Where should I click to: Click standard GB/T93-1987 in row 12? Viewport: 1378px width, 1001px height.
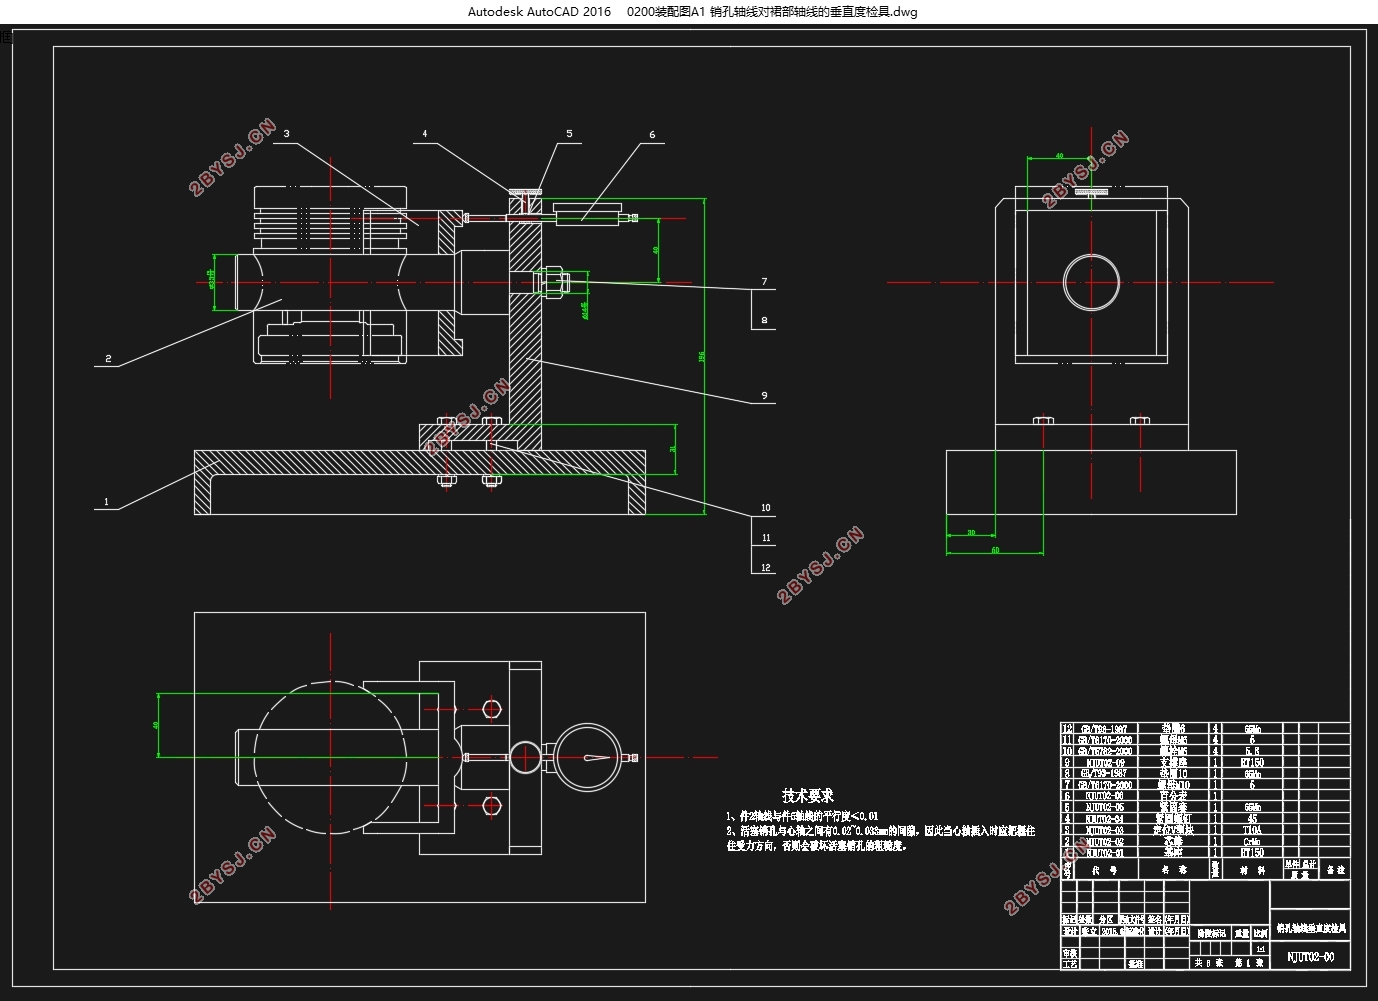1104,729
